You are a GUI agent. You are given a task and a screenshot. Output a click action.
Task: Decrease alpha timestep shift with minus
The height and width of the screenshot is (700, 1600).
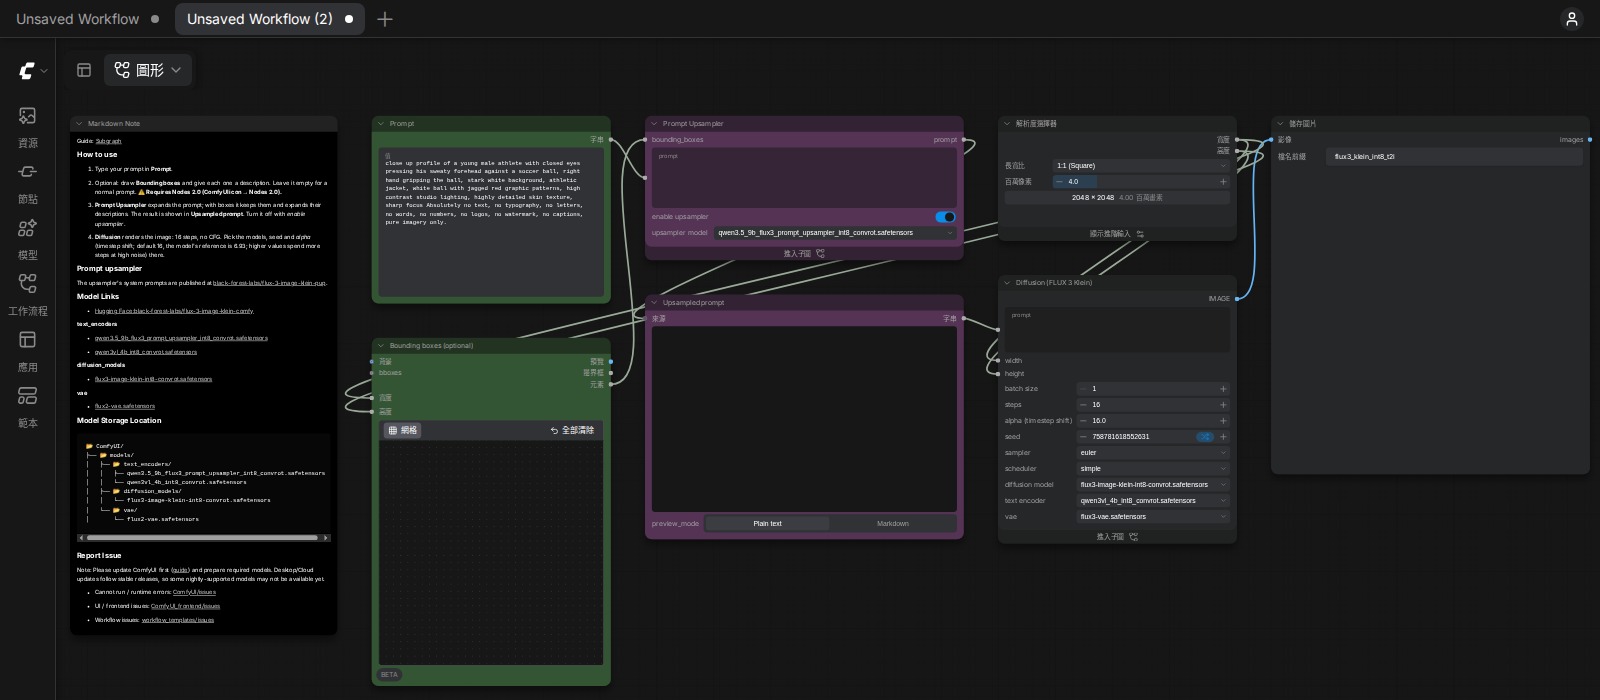pyautogui.click(x=1083, y=421)
